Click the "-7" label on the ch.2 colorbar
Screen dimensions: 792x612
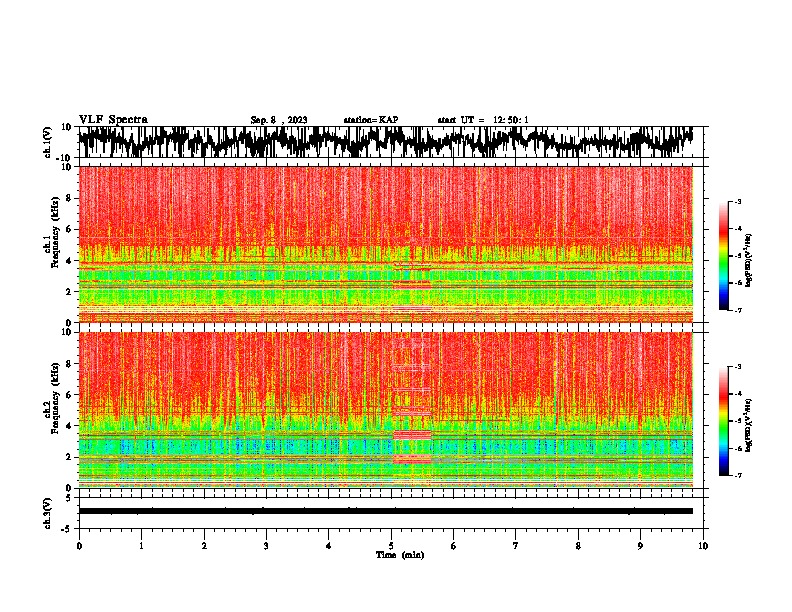[x=738, y=475]
